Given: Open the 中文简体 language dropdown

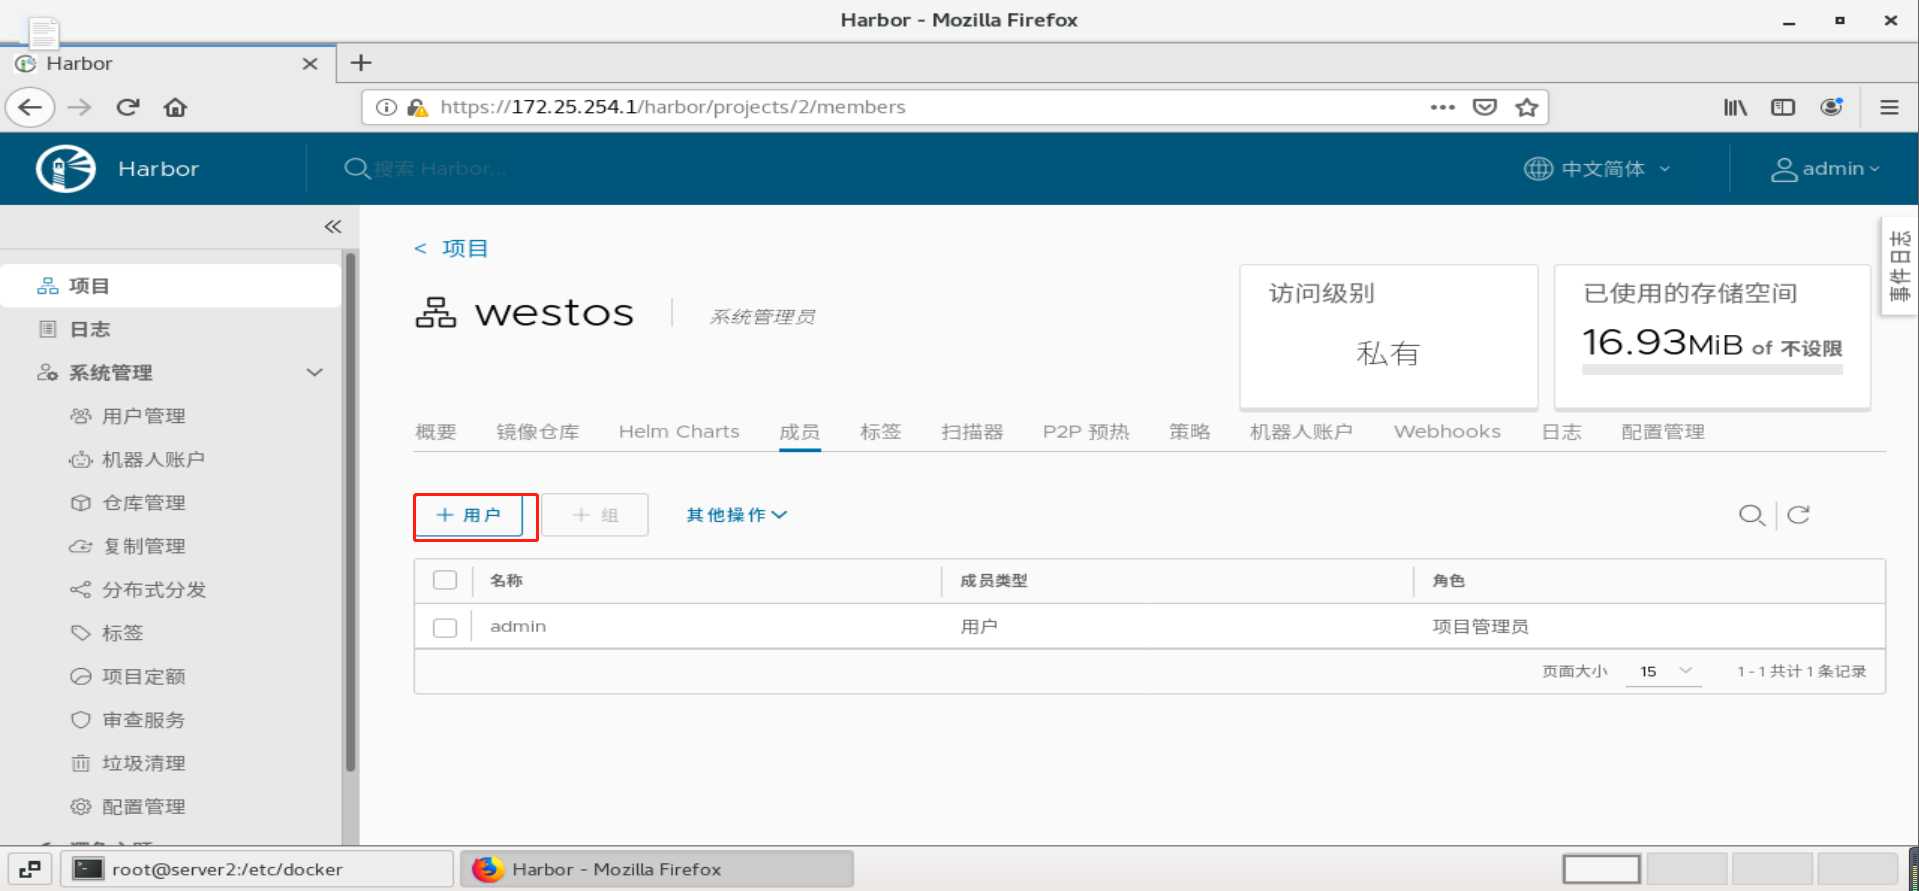Looking at the screenshot, I should click(x=1597, y=169).
